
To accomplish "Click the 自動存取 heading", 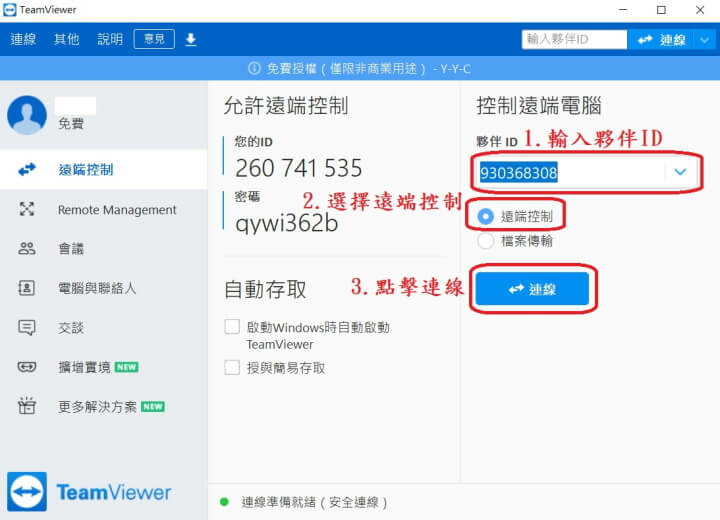I will (265, 290).
